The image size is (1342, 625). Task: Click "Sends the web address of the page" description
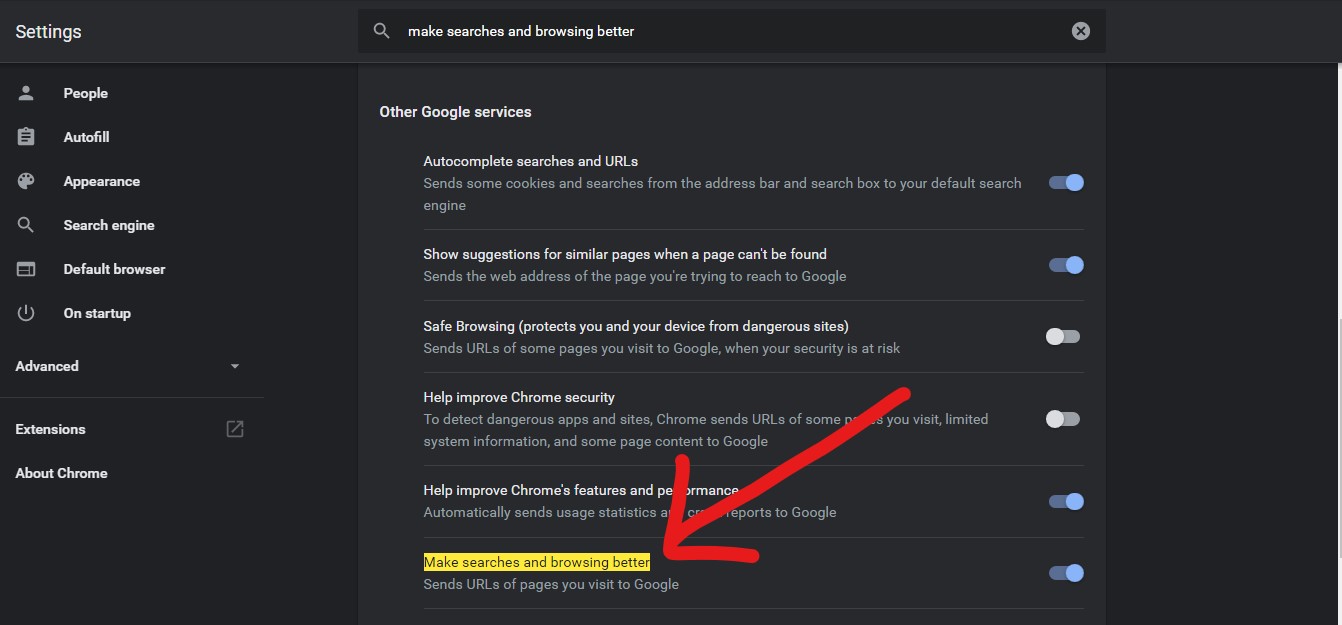[635, 276]
